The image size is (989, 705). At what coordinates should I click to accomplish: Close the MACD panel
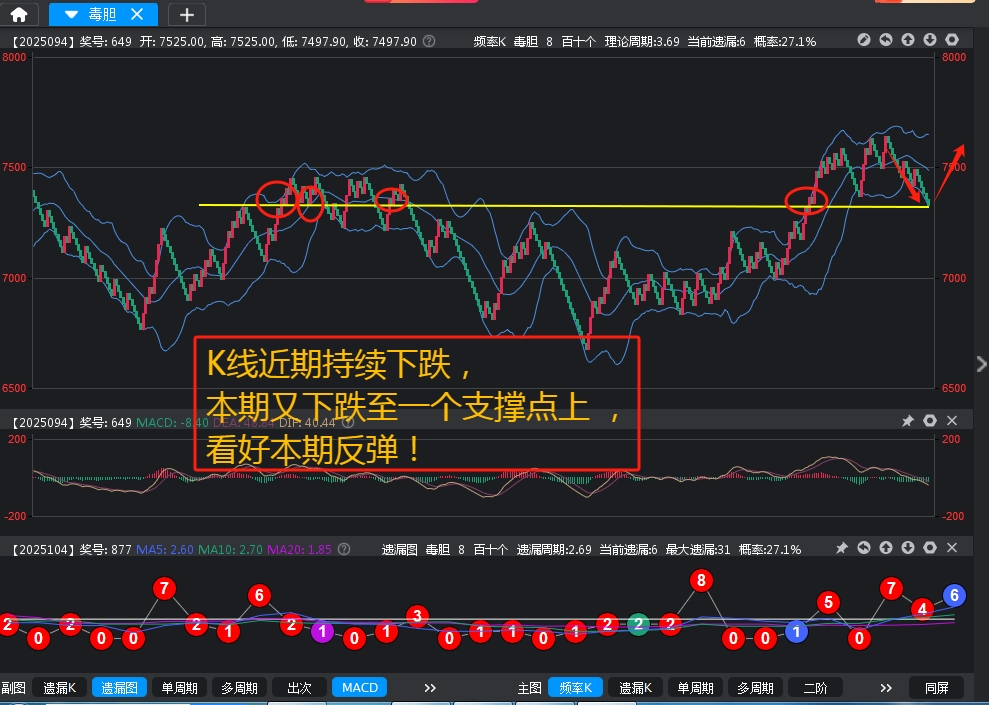(952, 421)
